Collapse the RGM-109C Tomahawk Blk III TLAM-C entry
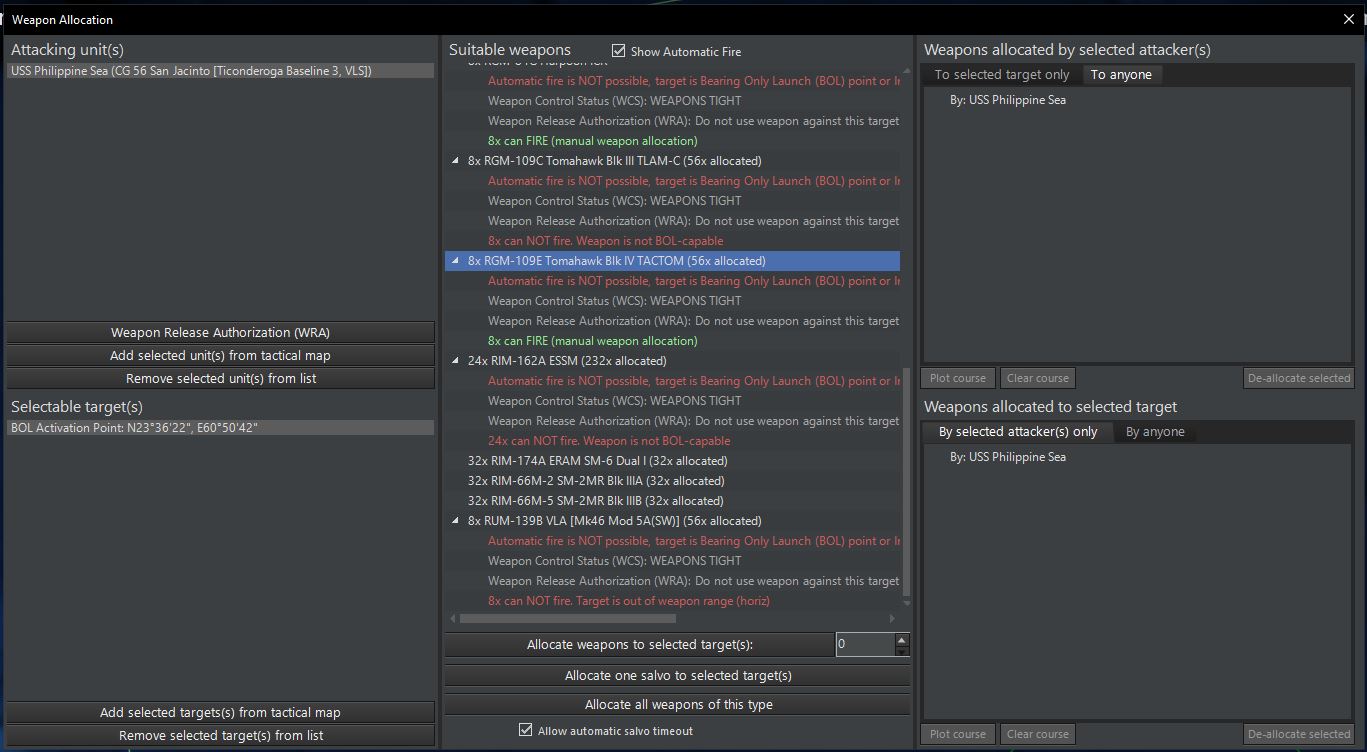1367x752 pixels. click(x=456, y=161)
